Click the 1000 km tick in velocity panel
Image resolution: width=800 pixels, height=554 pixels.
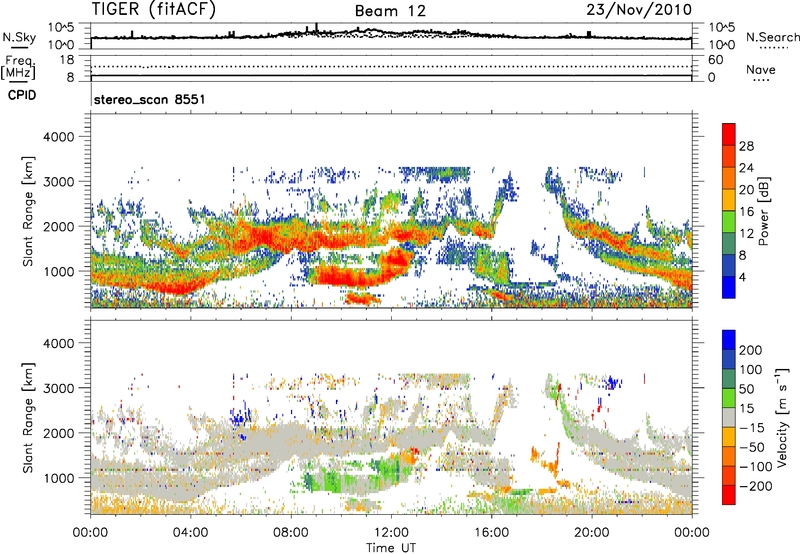coord(59,478)
